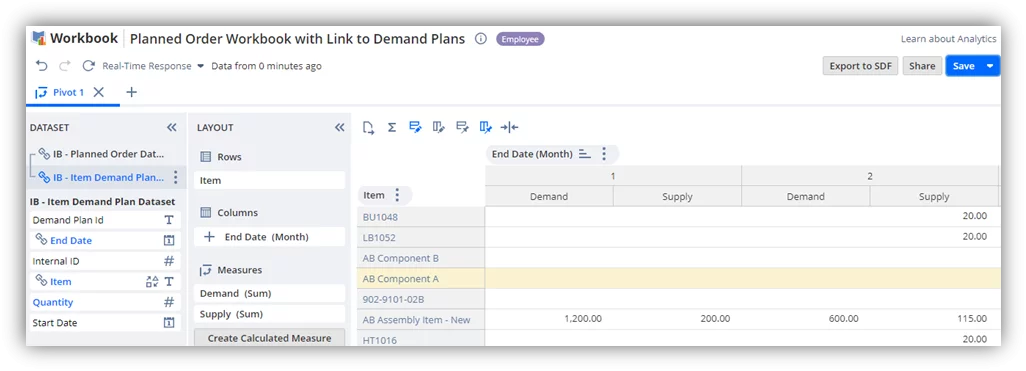This screenshot has width=1026, height=371.
Task: Click the End Date calendar type icon
Action: (x=169, y=241)
